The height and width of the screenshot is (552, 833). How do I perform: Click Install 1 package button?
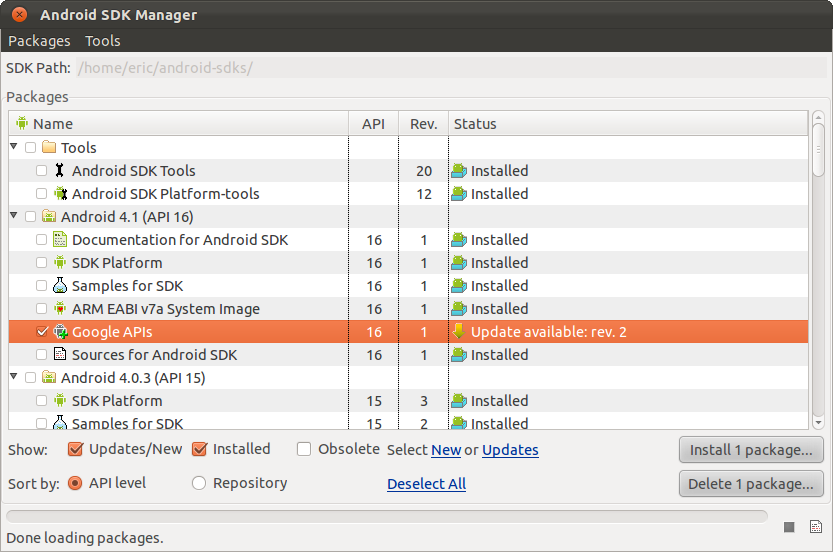tap(751, 450)
